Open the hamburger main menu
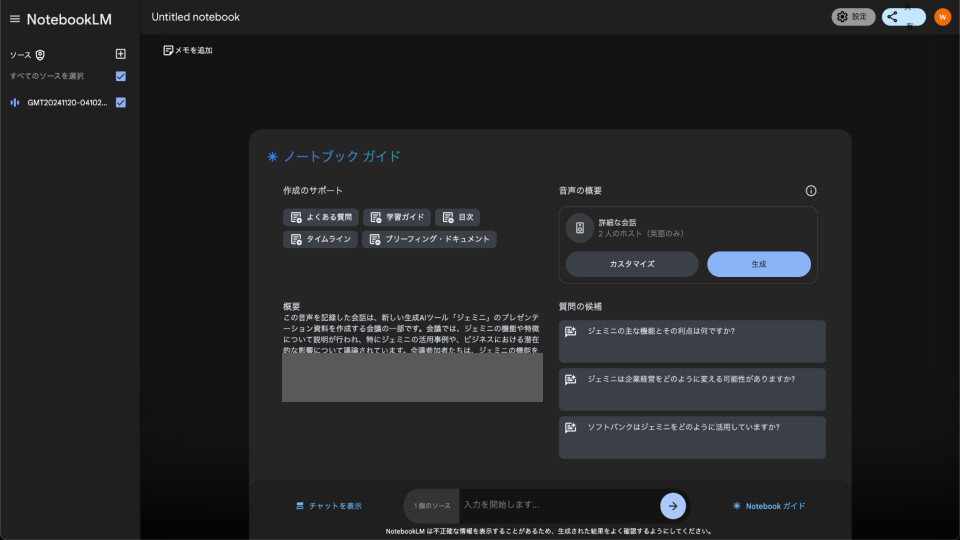Screen dimensions: 960x540 [x=14, y=19]
